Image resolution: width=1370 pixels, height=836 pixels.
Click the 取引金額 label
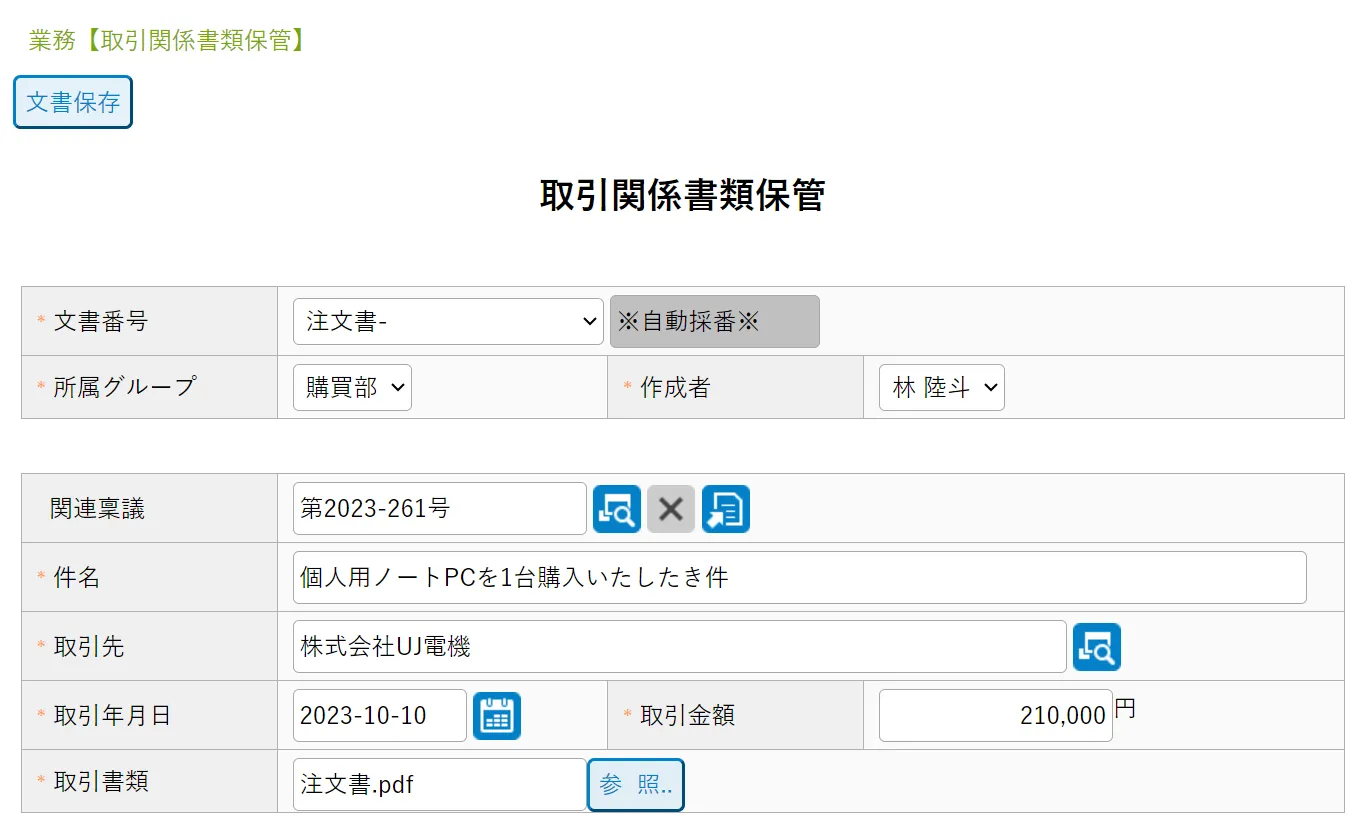[x=687, y=716]
